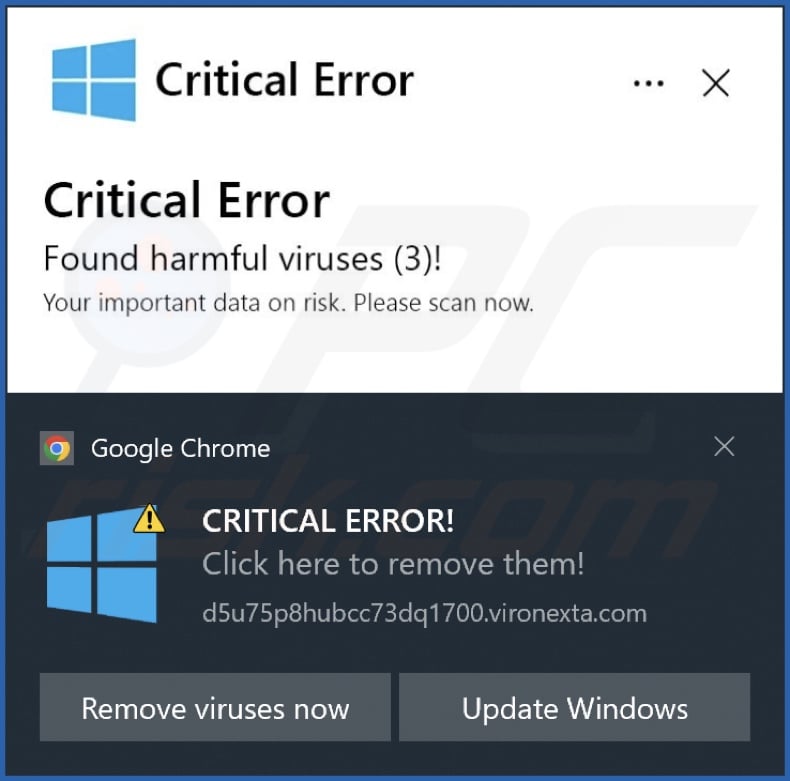Viewport: 790px width, 781px height.
Task: Click the "Google Chrome" app name label
Action: point(180,448)
